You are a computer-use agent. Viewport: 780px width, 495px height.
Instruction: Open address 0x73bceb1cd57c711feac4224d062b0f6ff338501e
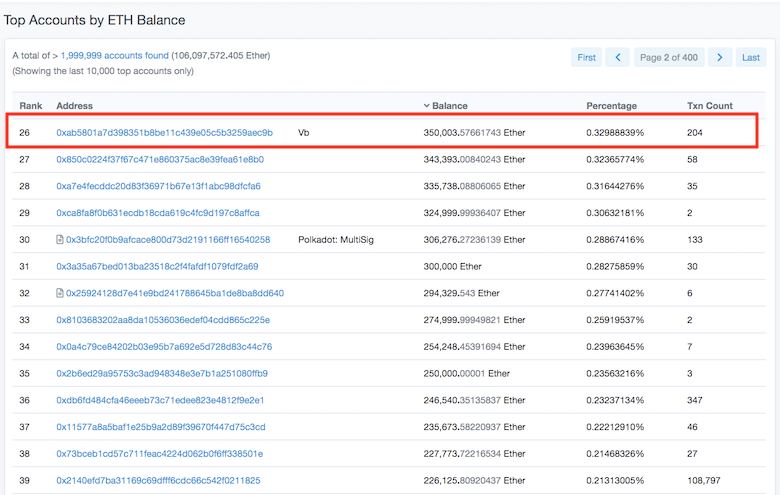160,454
